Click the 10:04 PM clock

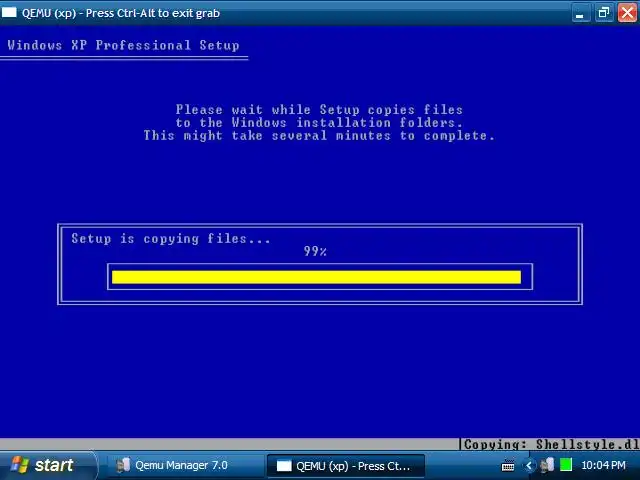pos(603,465)
